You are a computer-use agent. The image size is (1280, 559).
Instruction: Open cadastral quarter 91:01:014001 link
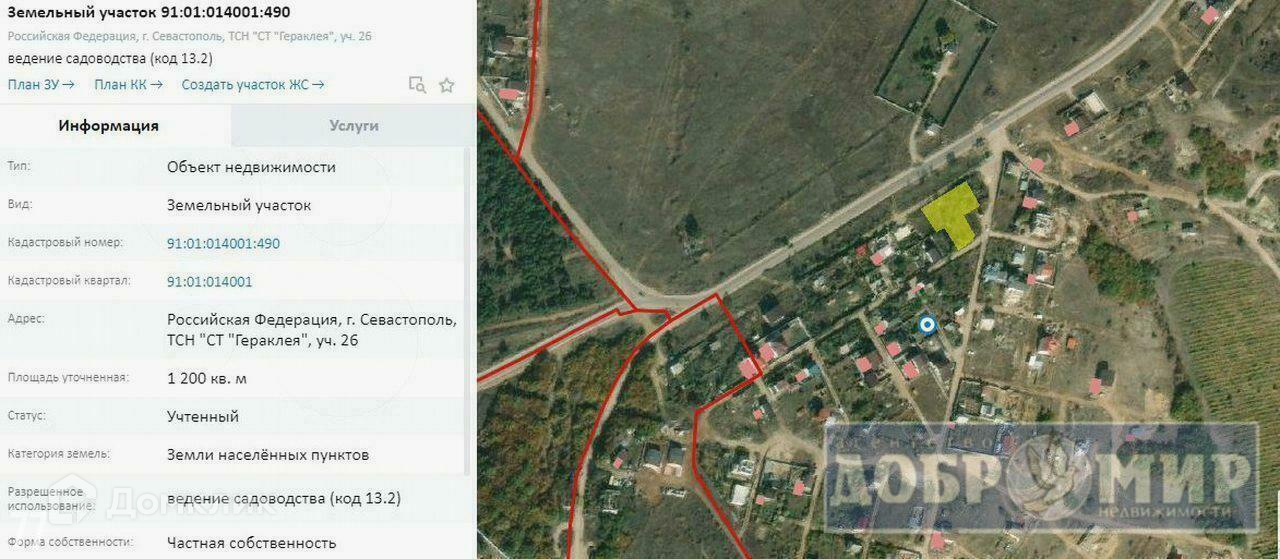click(x=209, y=282)
